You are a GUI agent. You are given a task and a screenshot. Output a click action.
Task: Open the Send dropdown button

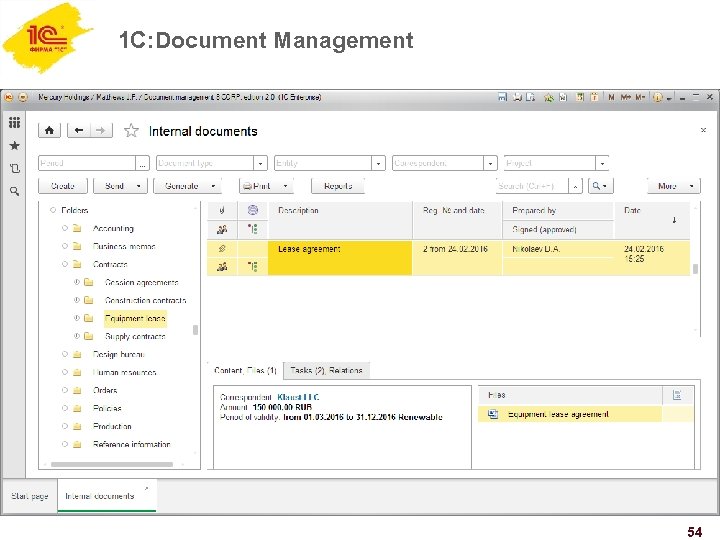pyautogui.click(x=120, y=186)
